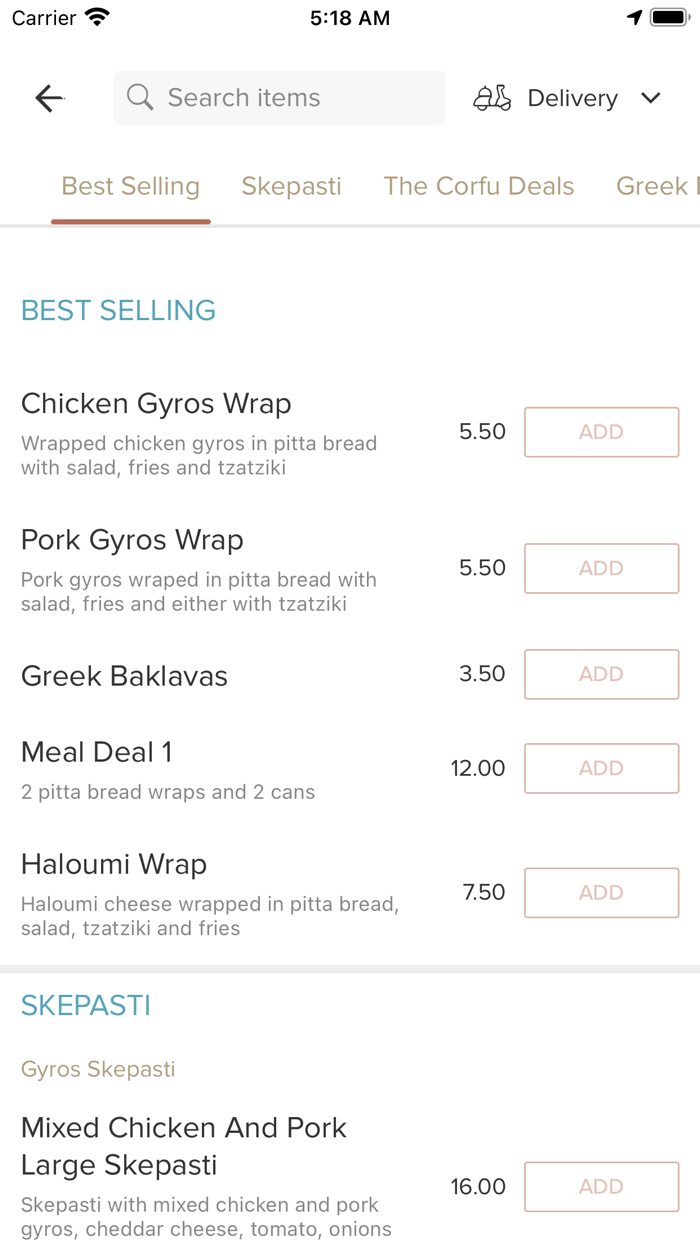Tap the back arrow icon
Screen dimensions: 700x1244
(49, 98)
